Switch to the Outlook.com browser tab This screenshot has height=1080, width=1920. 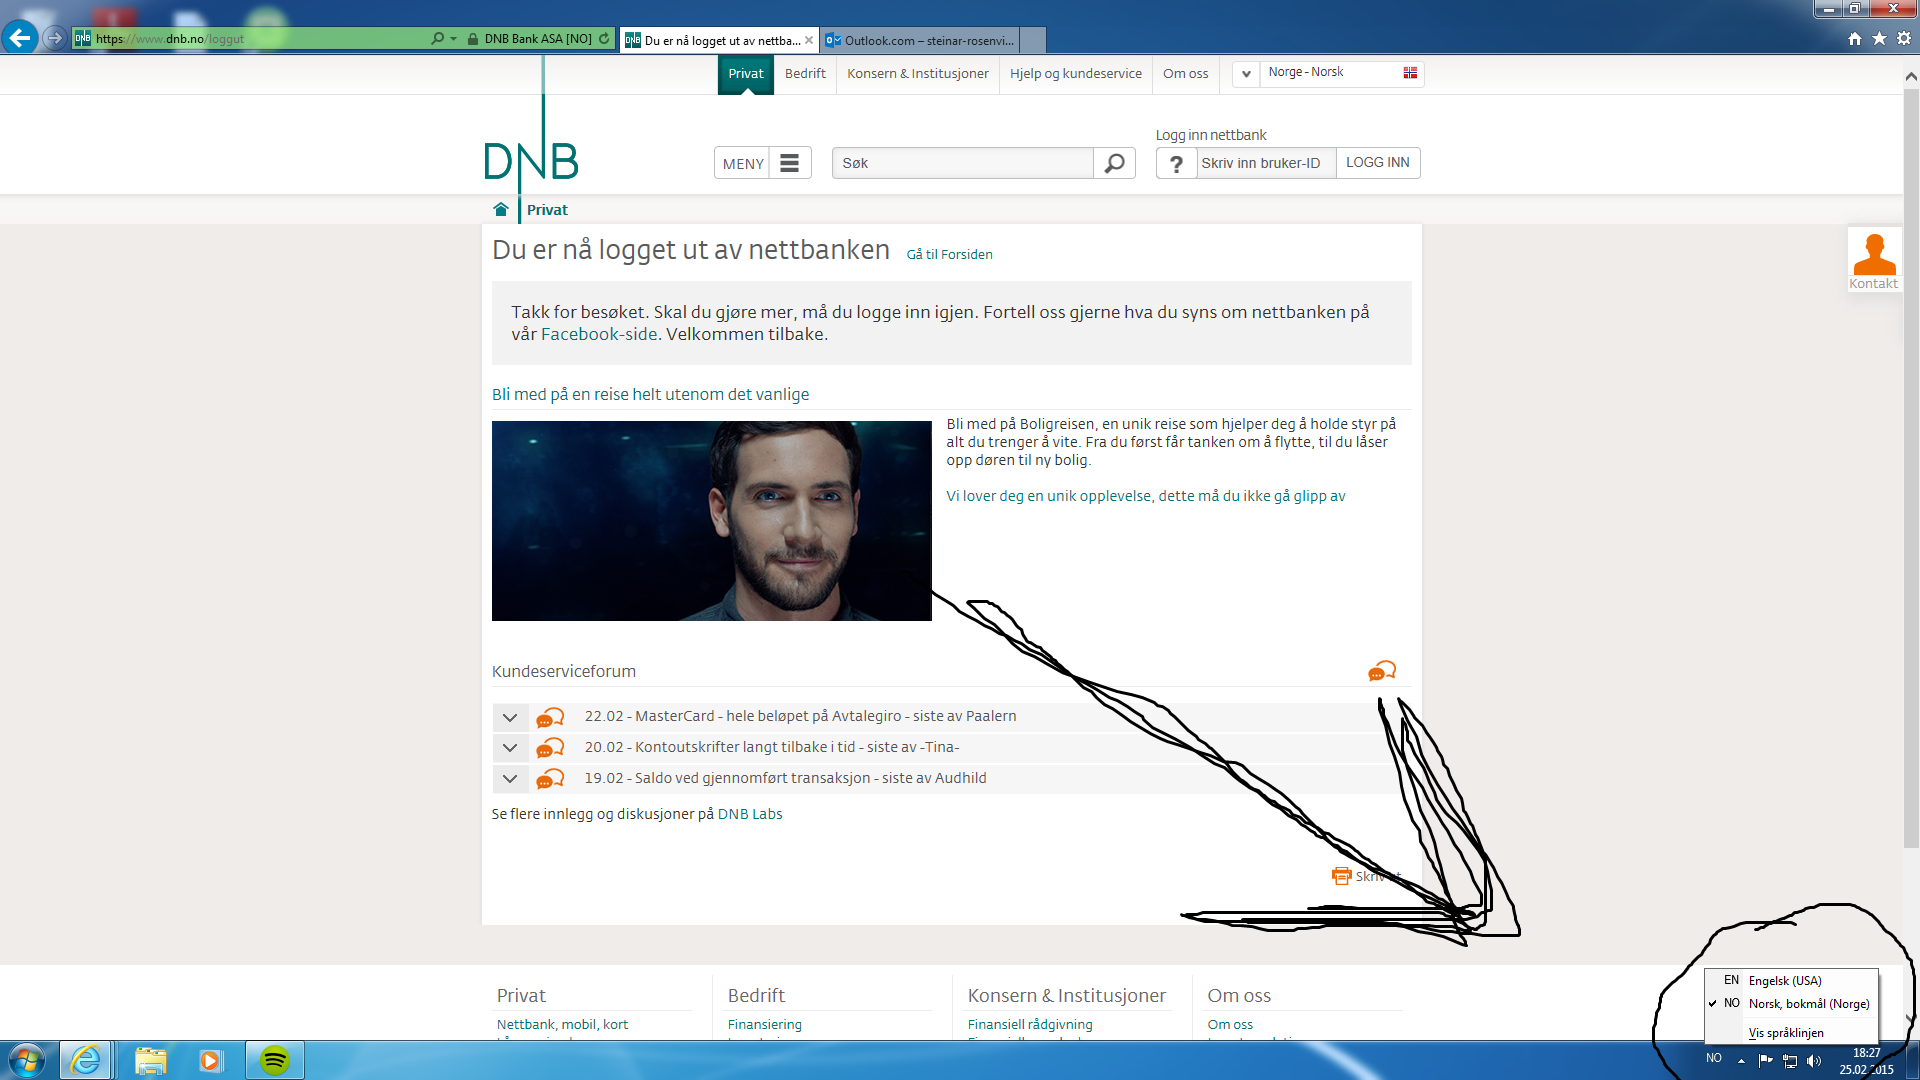[920, 40]
